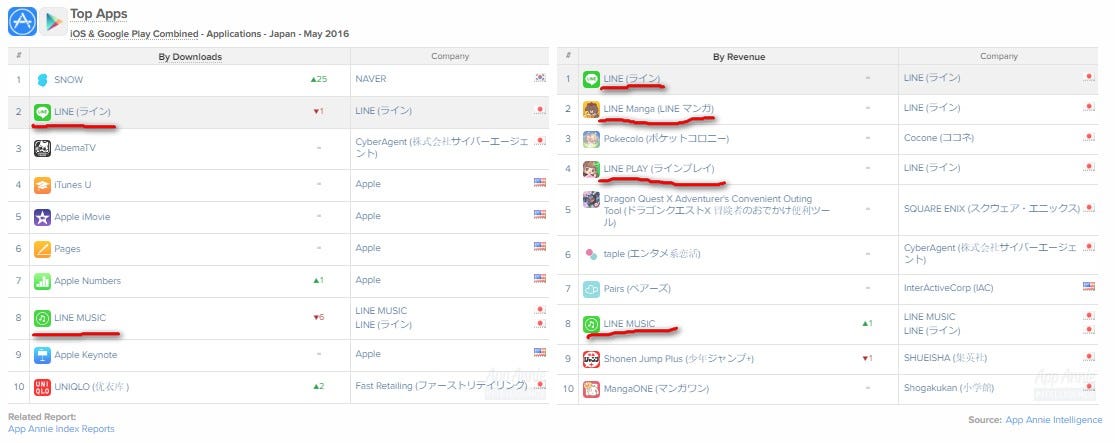Open the App Annie Intelligence source link
1115x443 pixels.
click(x=1055, y=420)
